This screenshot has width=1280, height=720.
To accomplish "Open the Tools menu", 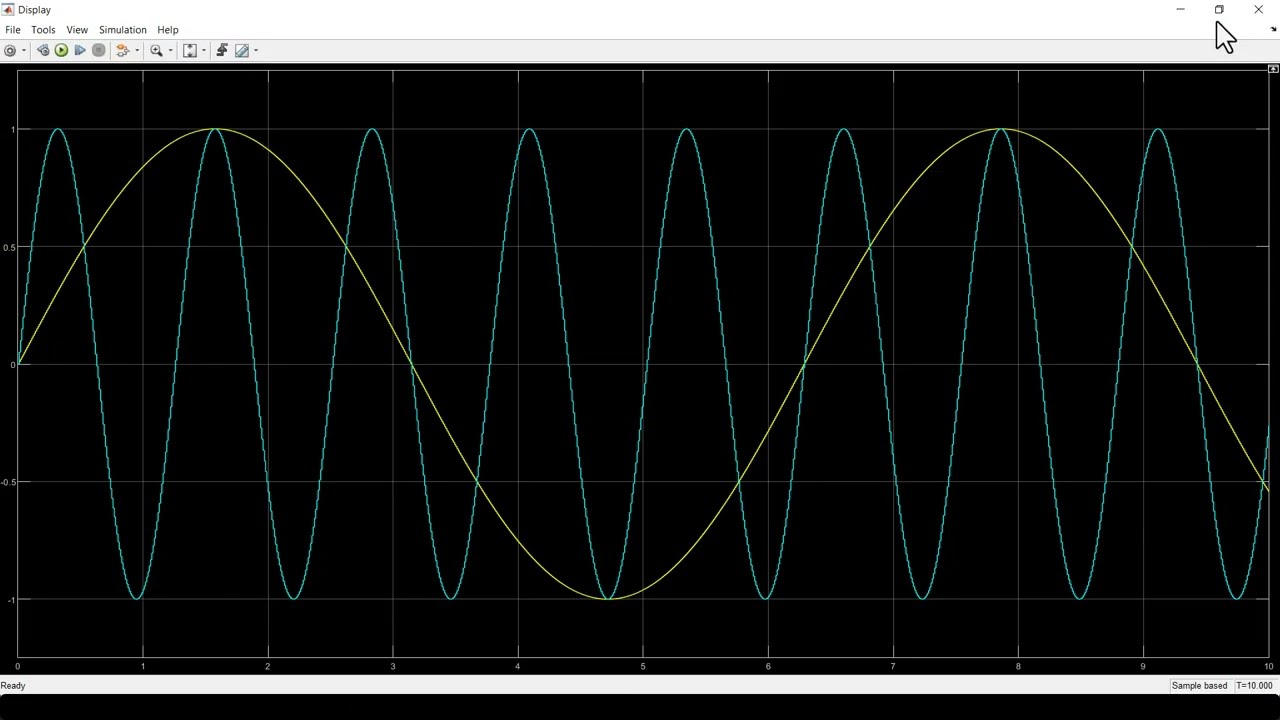I will click(43, 30).
